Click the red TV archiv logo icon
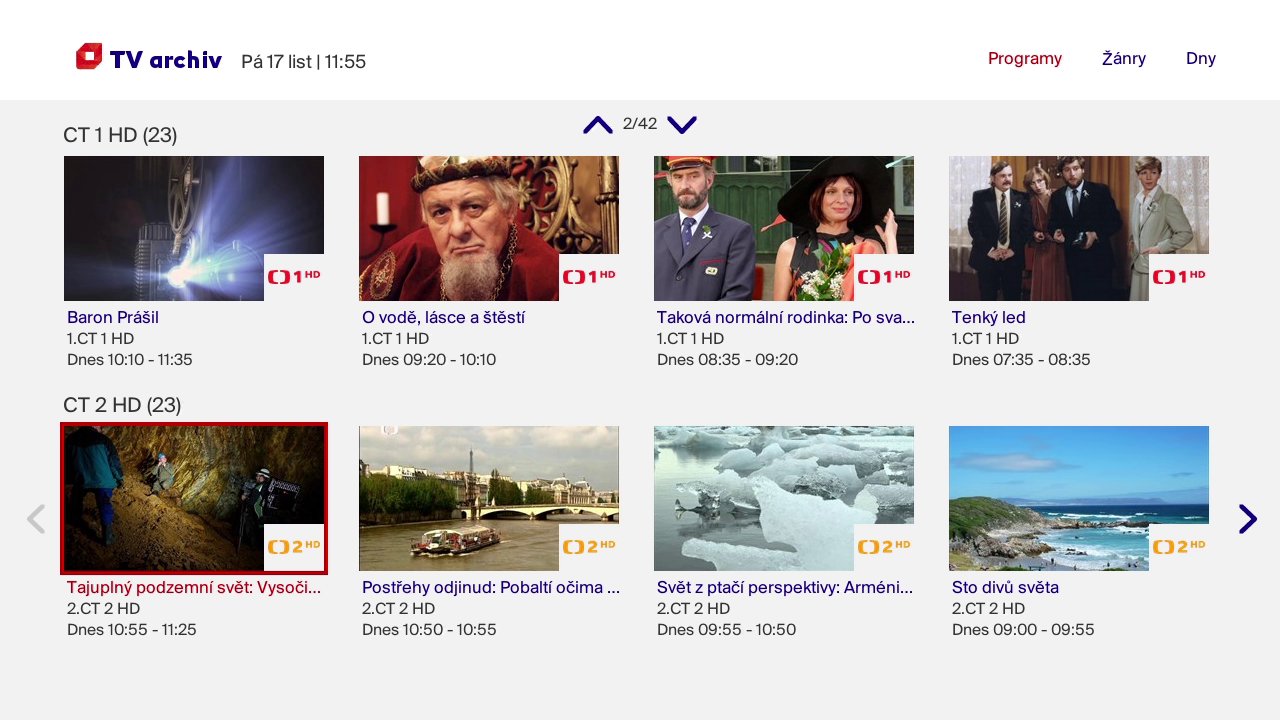This screenshot has width=1280, height=720. (x=89, y=56)
